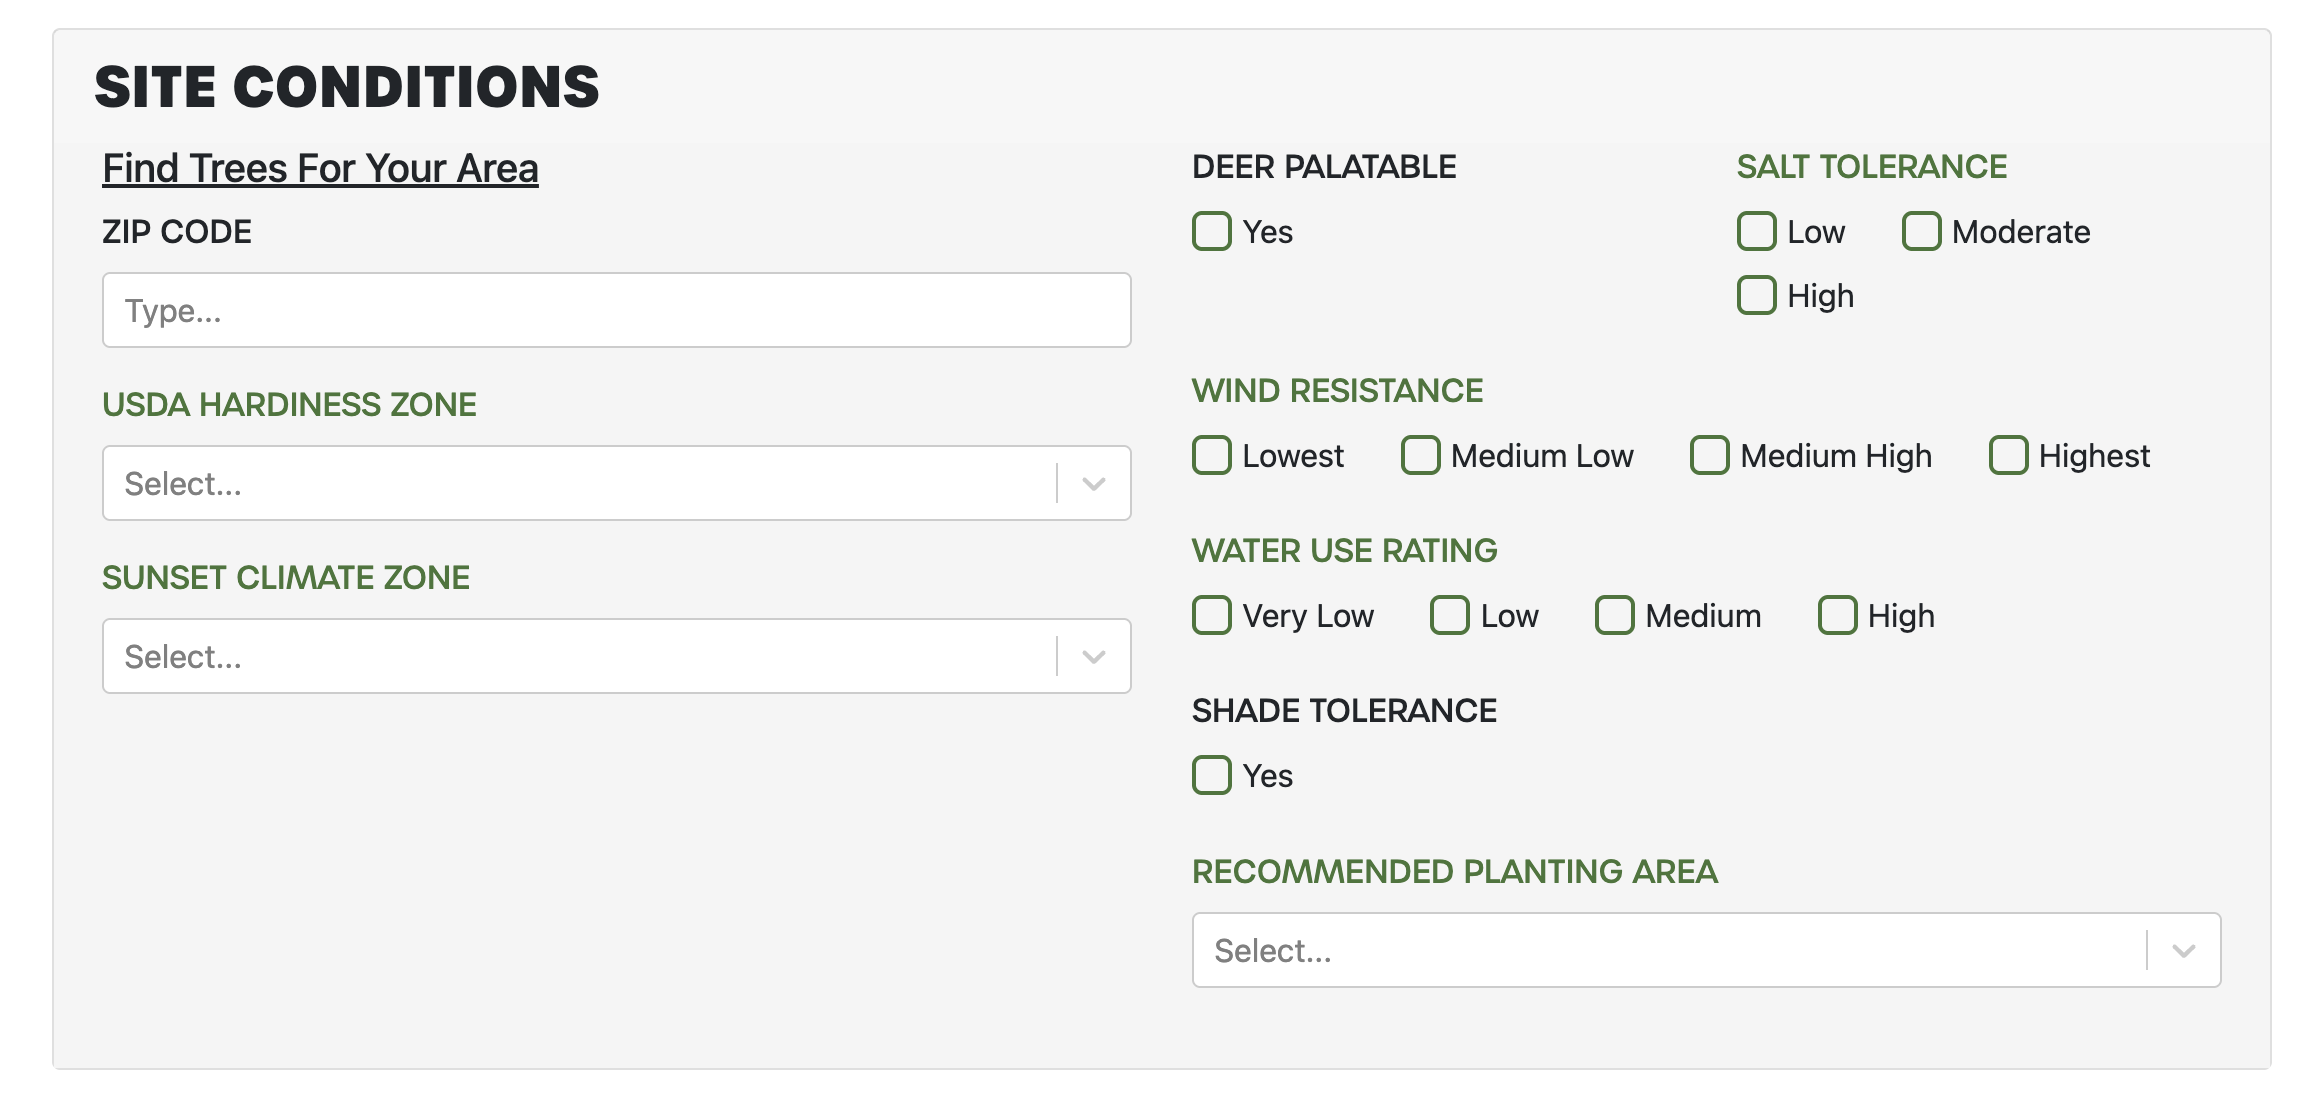Select Highest wind resistance option
The width and height of the screenshot is (2322, 1098).
2009,456
